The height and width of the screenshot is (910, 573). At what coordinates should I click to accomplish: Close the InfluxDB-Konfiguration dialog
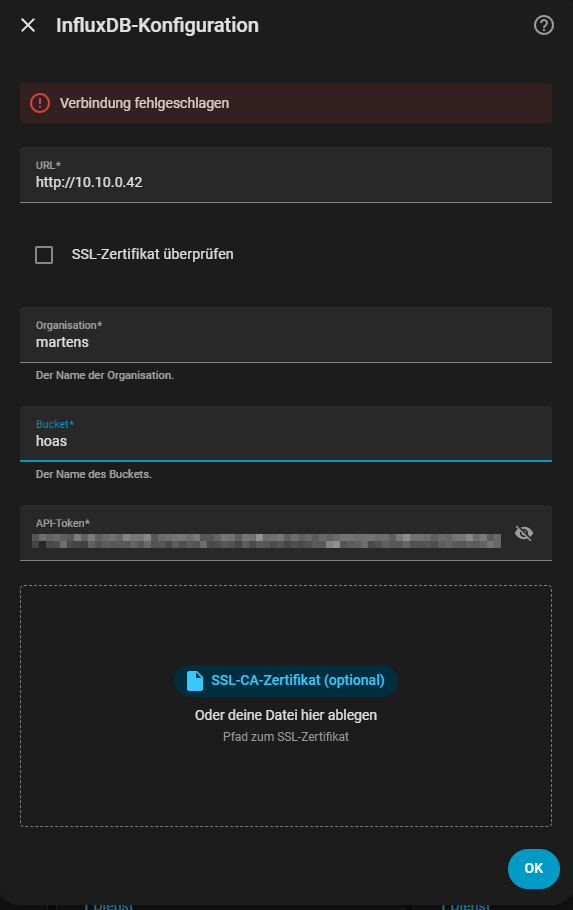(x=28, y=25)
